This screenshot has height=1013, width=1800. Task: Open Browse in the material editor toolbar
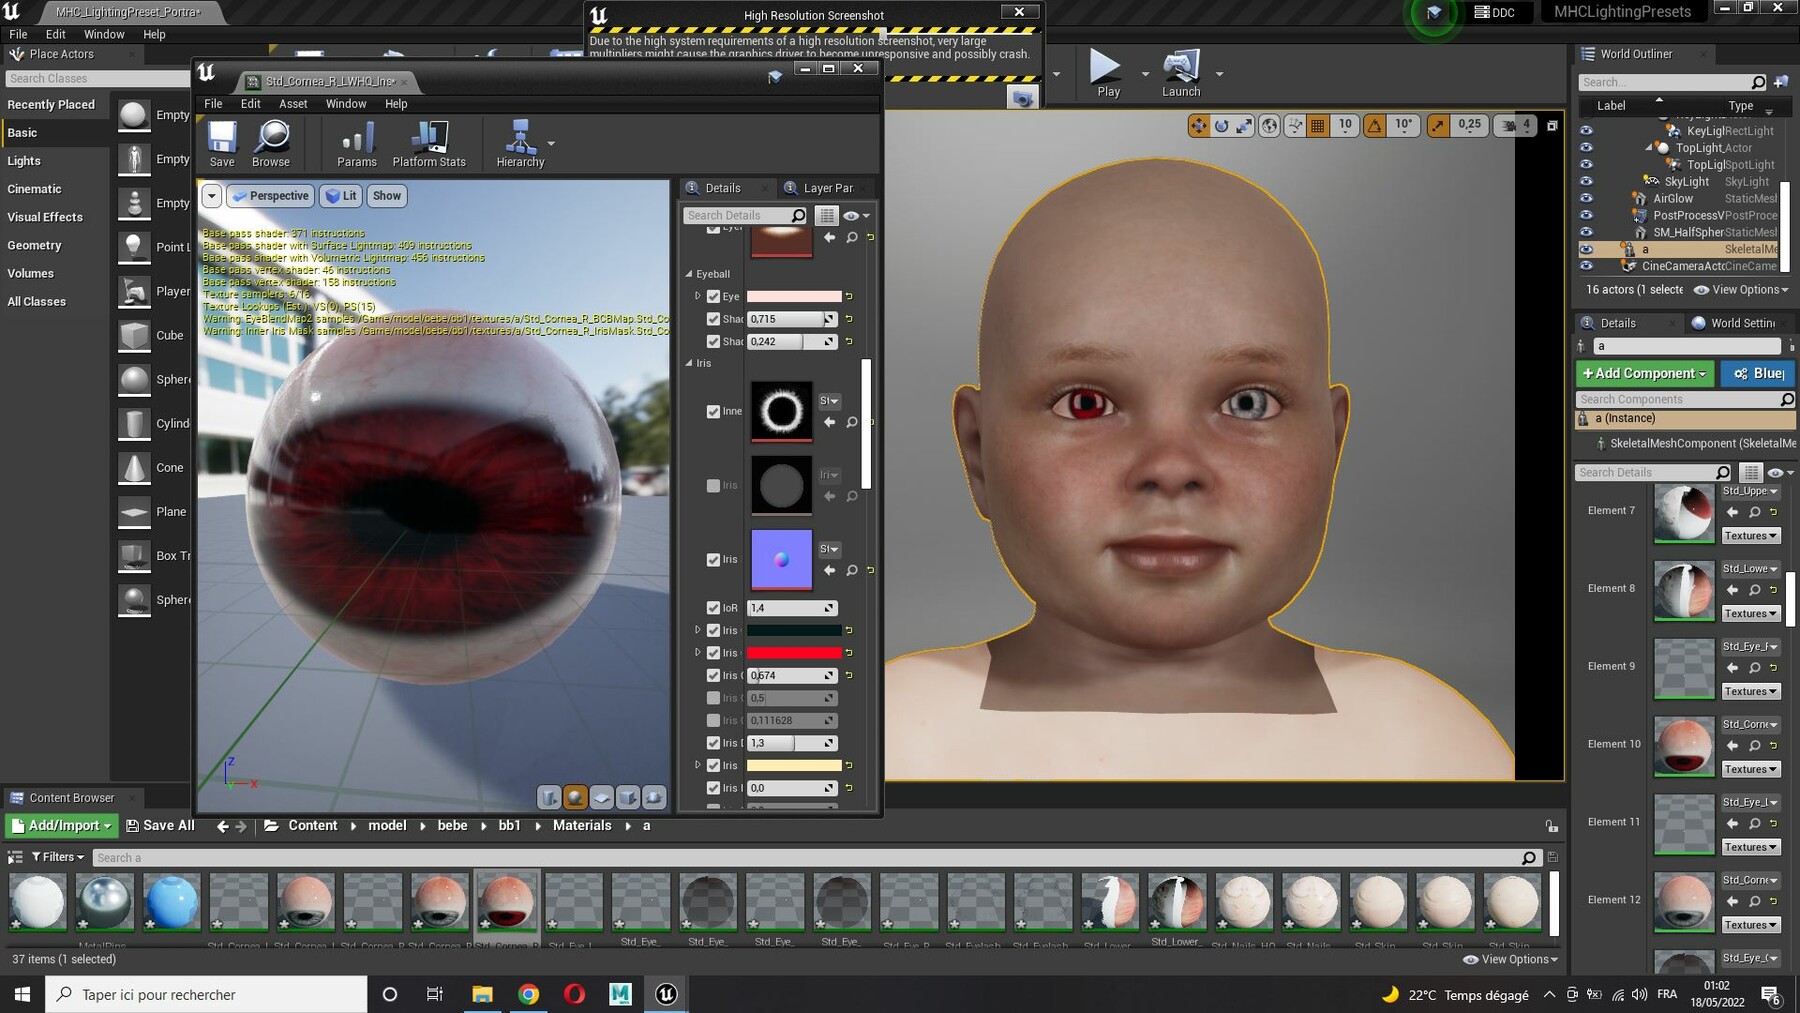271,143
